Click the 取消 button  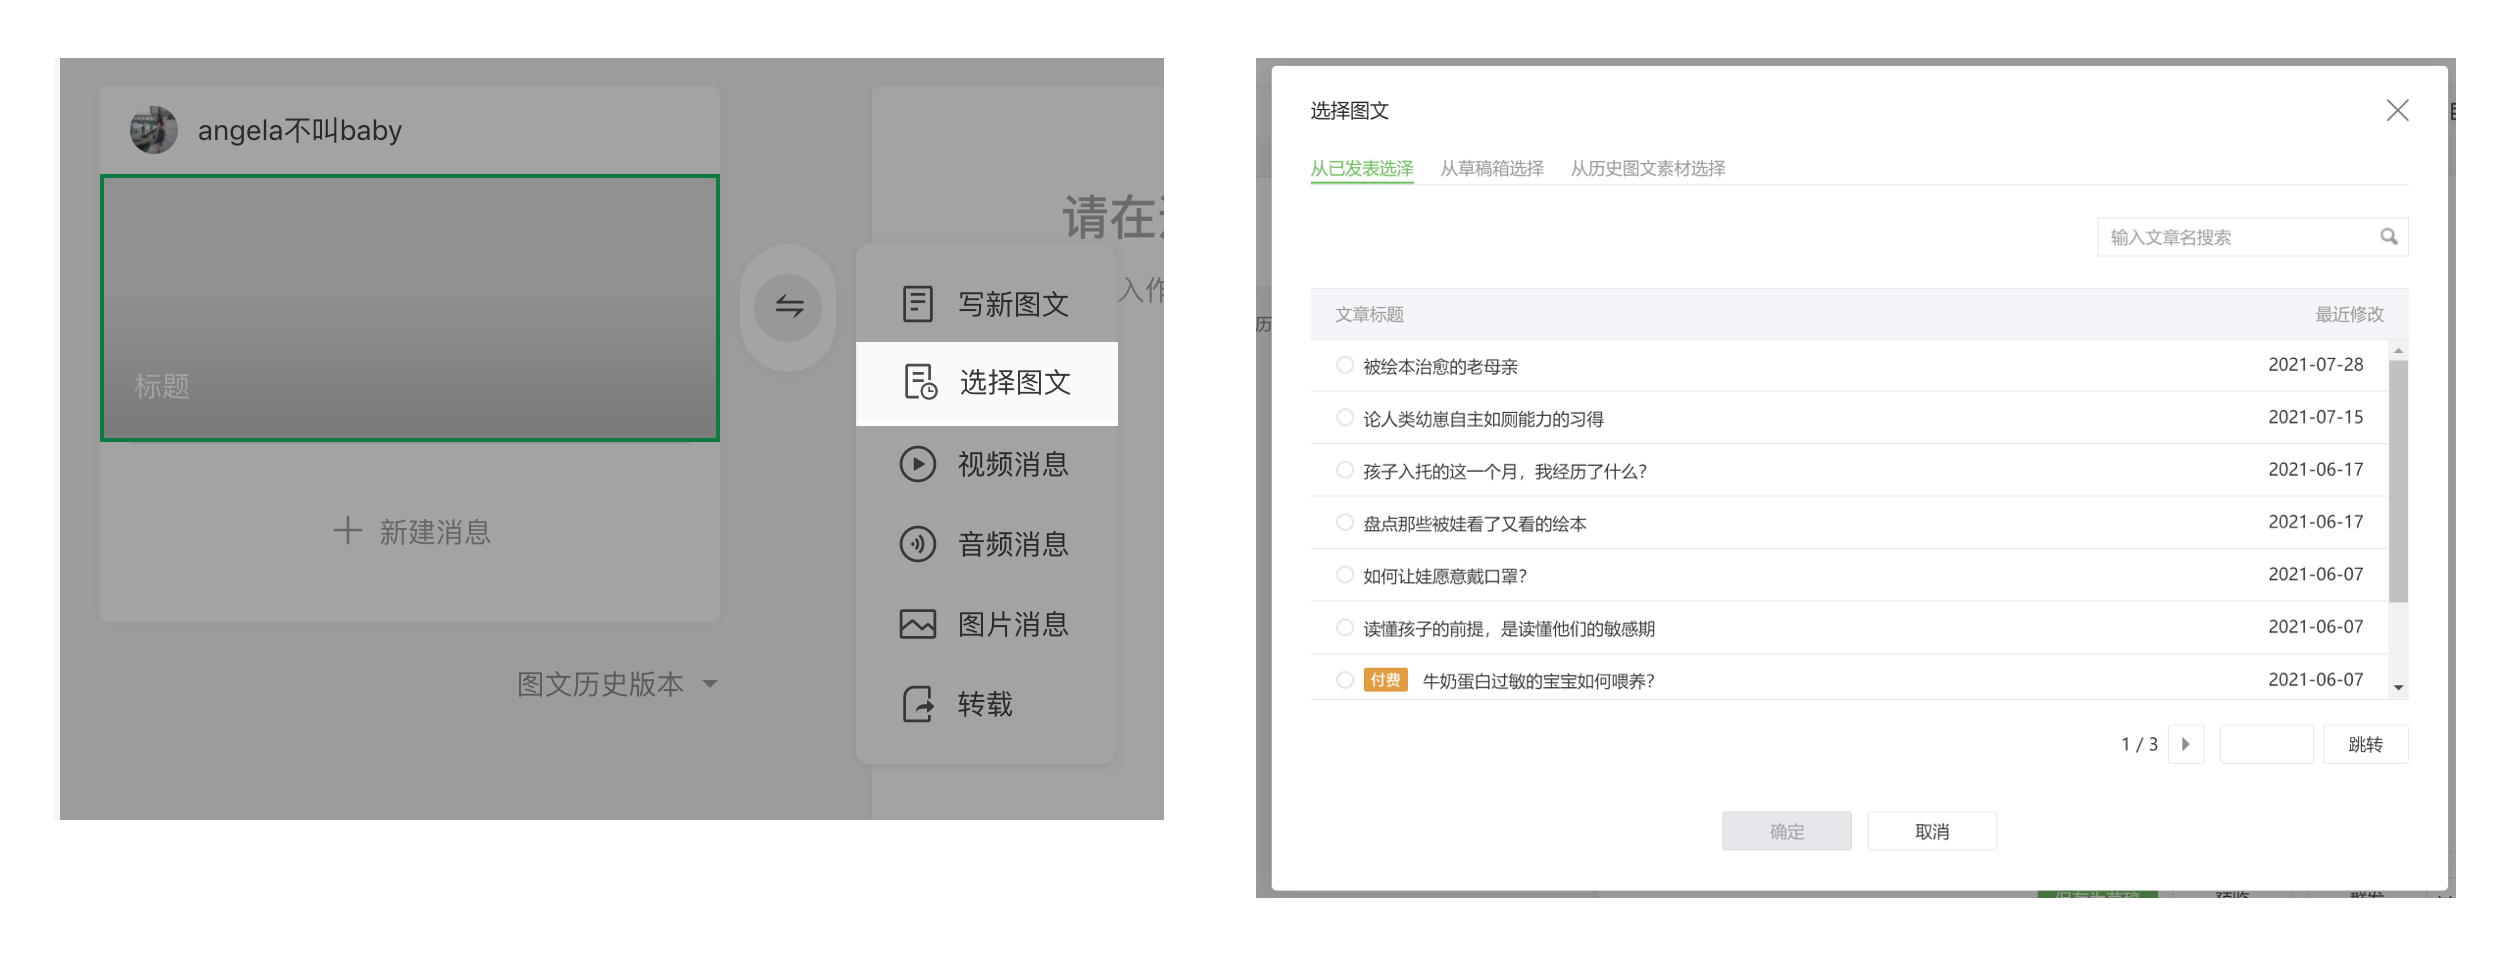tap(1932, 831)
